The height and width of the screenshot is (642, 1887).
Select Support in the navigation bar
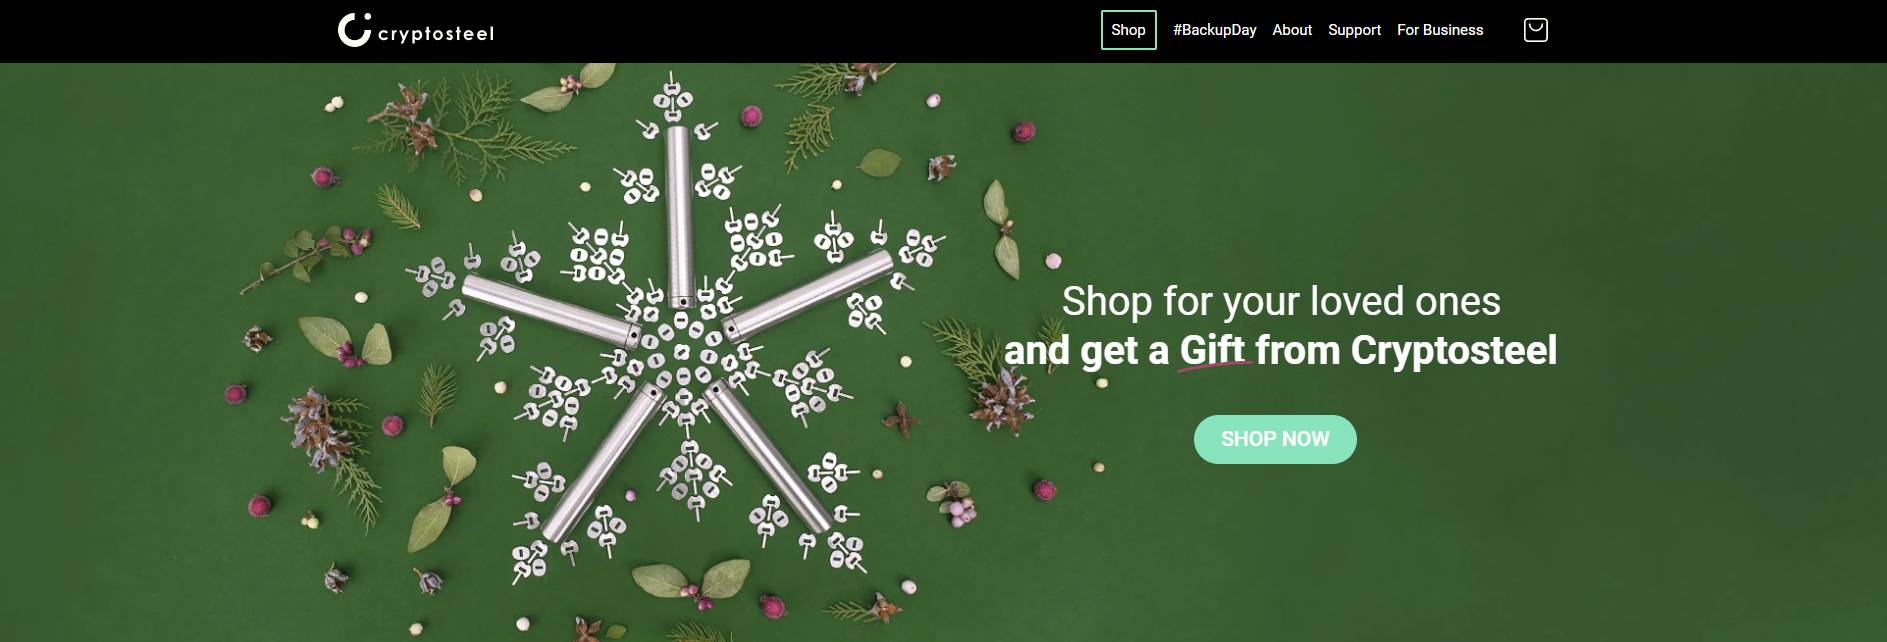point(1354,30)
